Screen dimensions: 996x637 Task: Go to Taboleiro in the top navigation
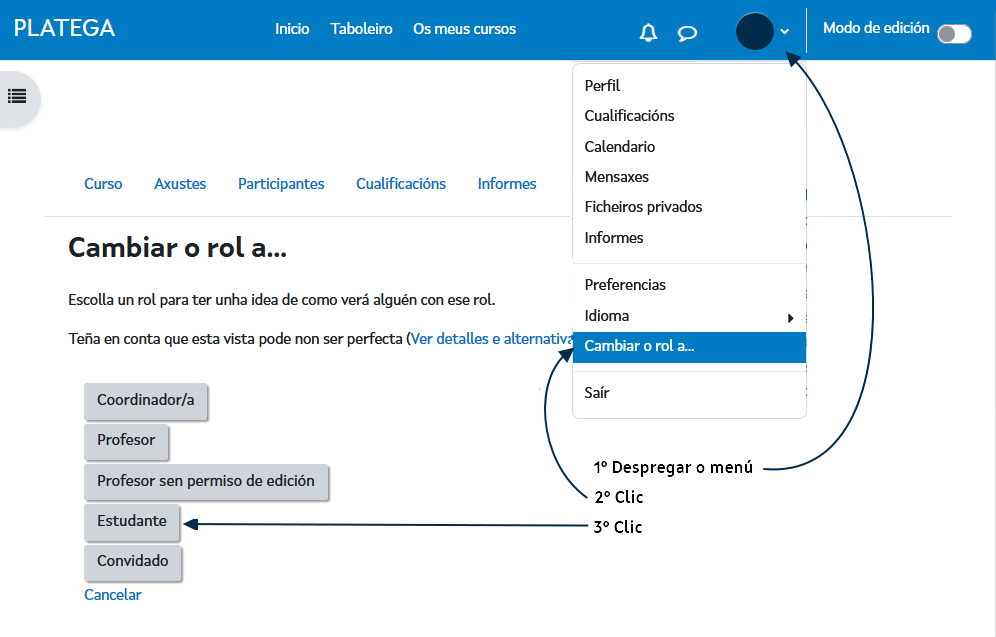pos(361,29)
